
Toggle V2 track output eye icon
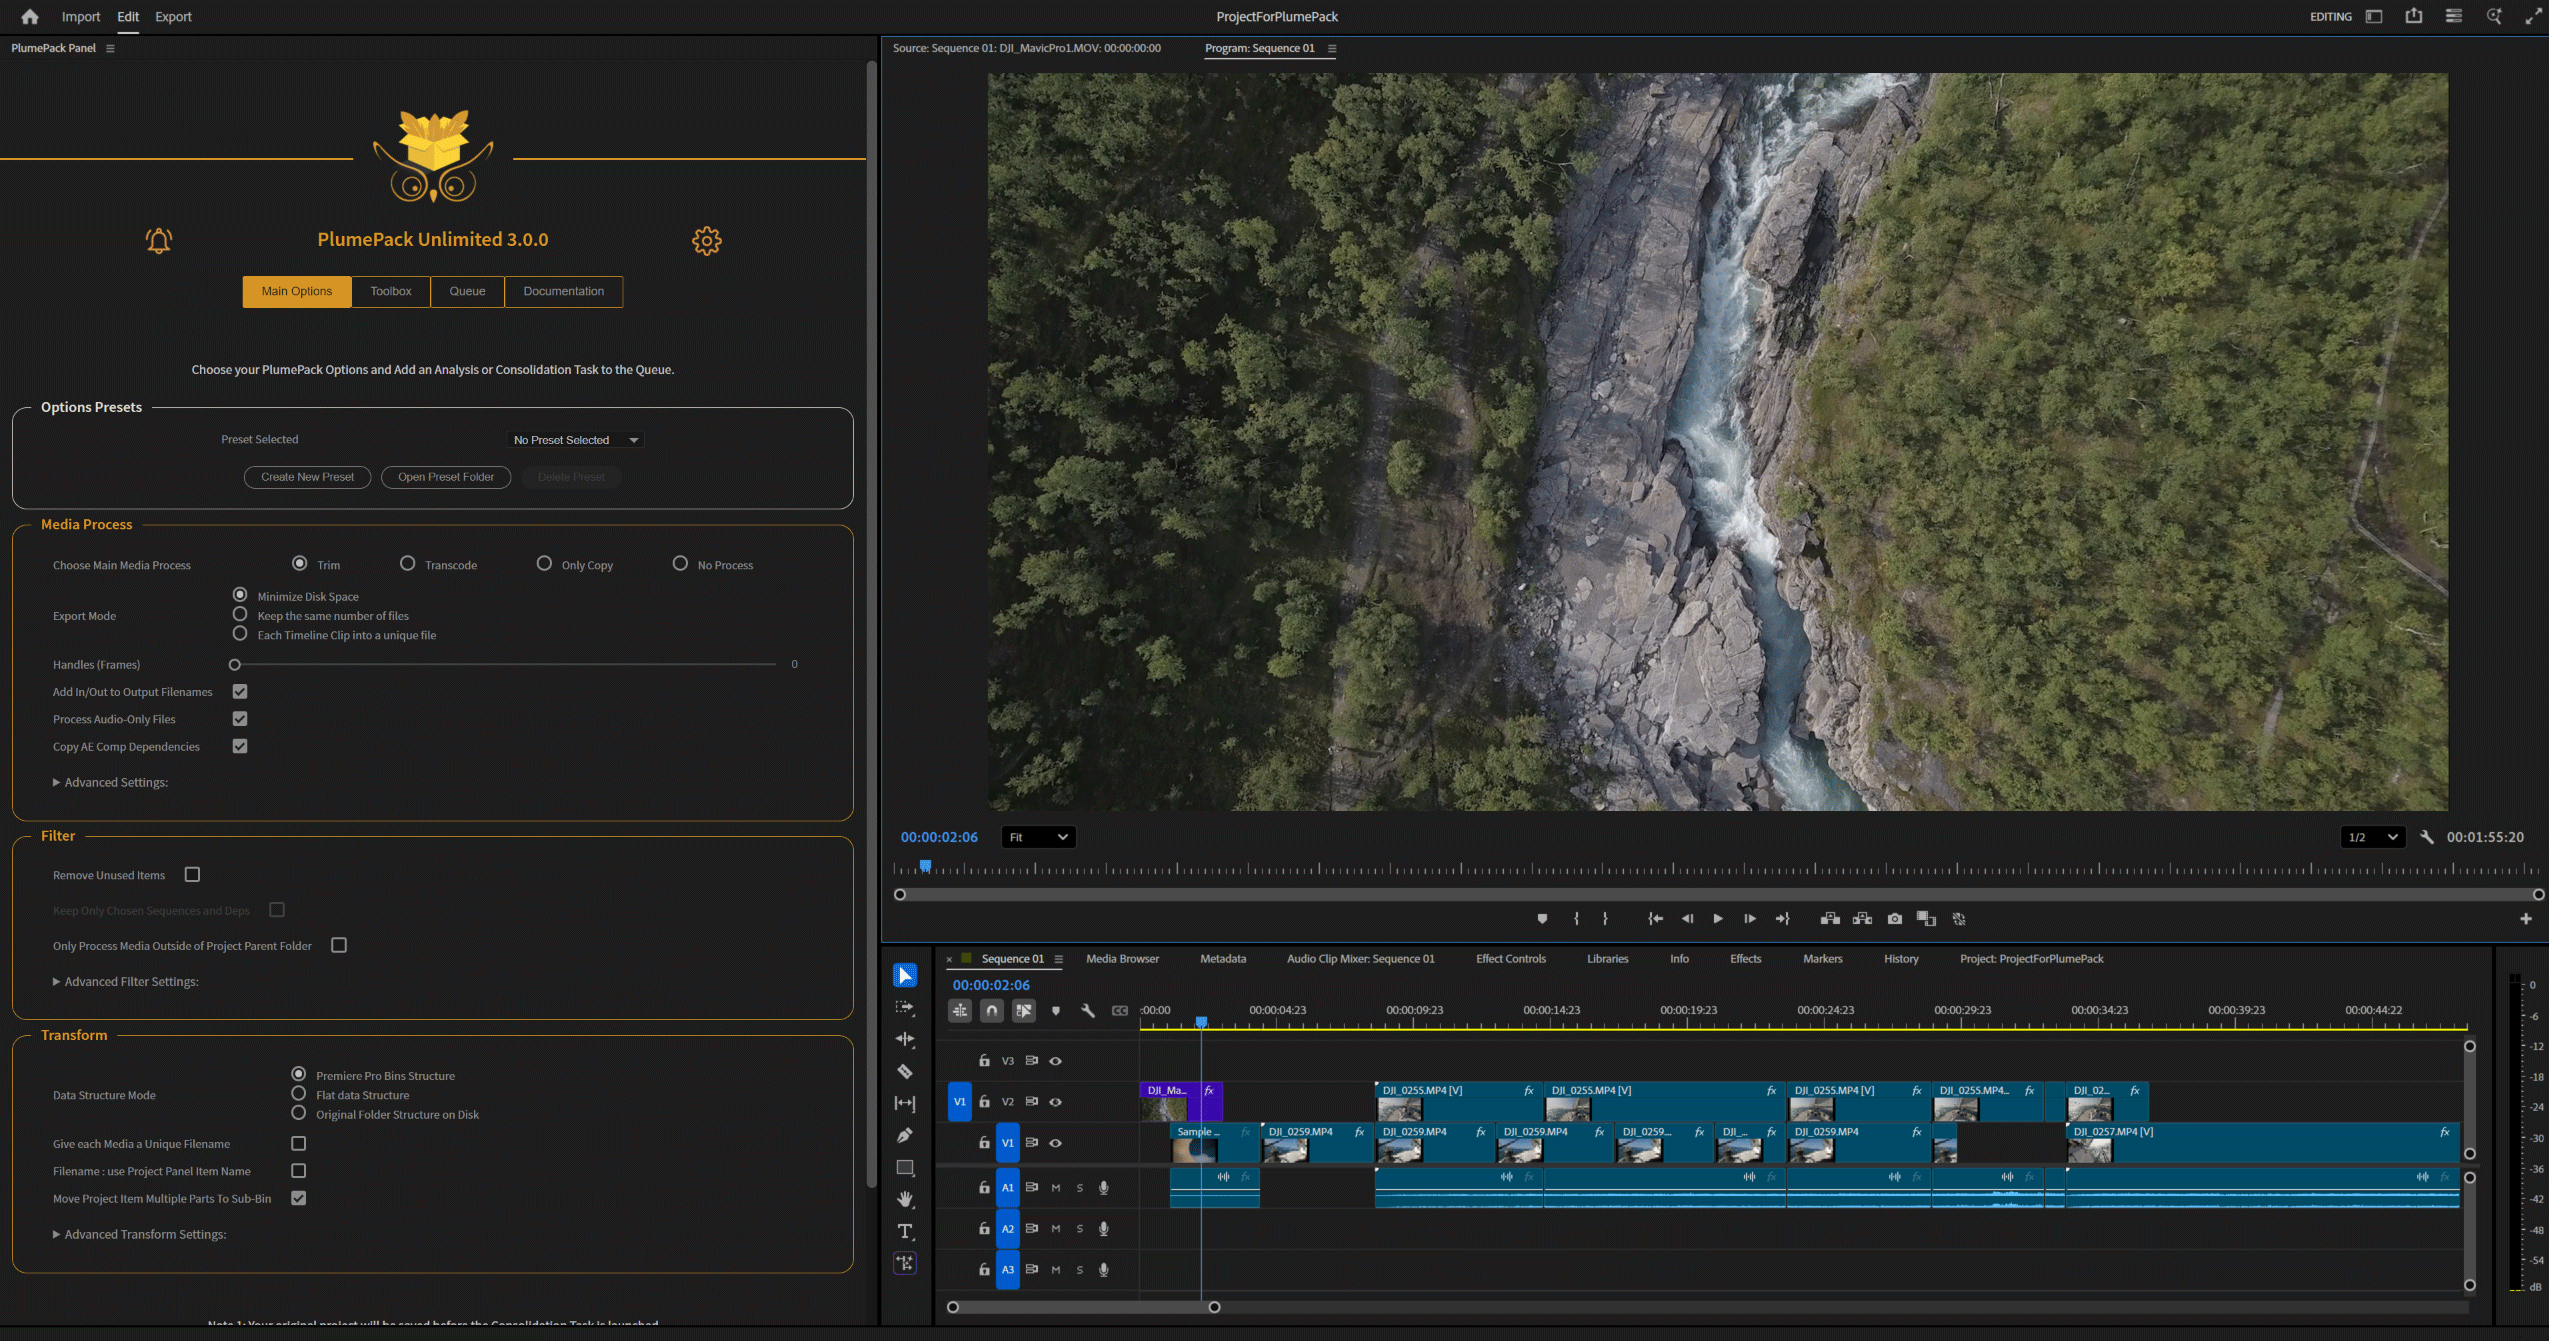pyautogui.click(x=1055, y=1101)
